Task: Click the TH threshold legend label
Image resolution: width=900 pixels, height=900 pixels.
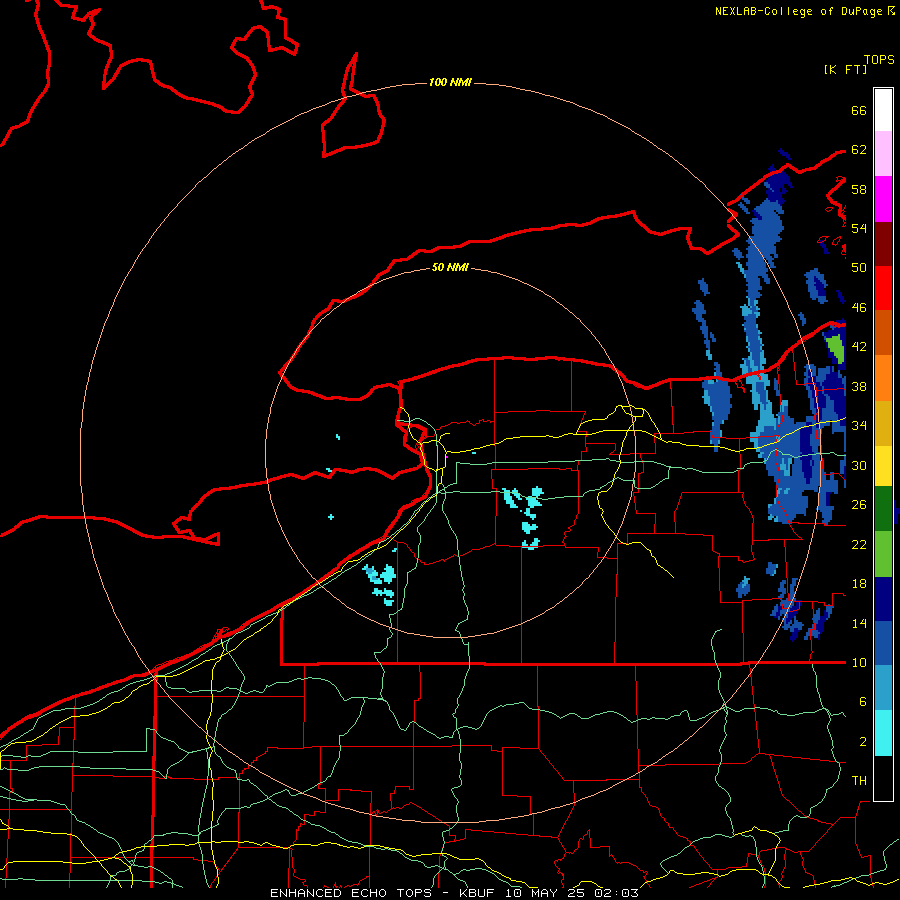Action: 859,780
